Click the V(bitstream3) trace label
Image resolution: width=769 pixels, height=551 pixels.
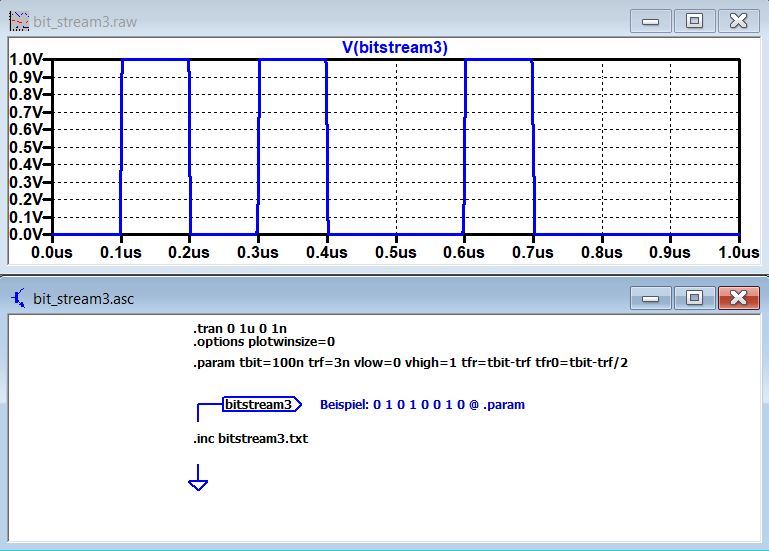click(395, 48)
